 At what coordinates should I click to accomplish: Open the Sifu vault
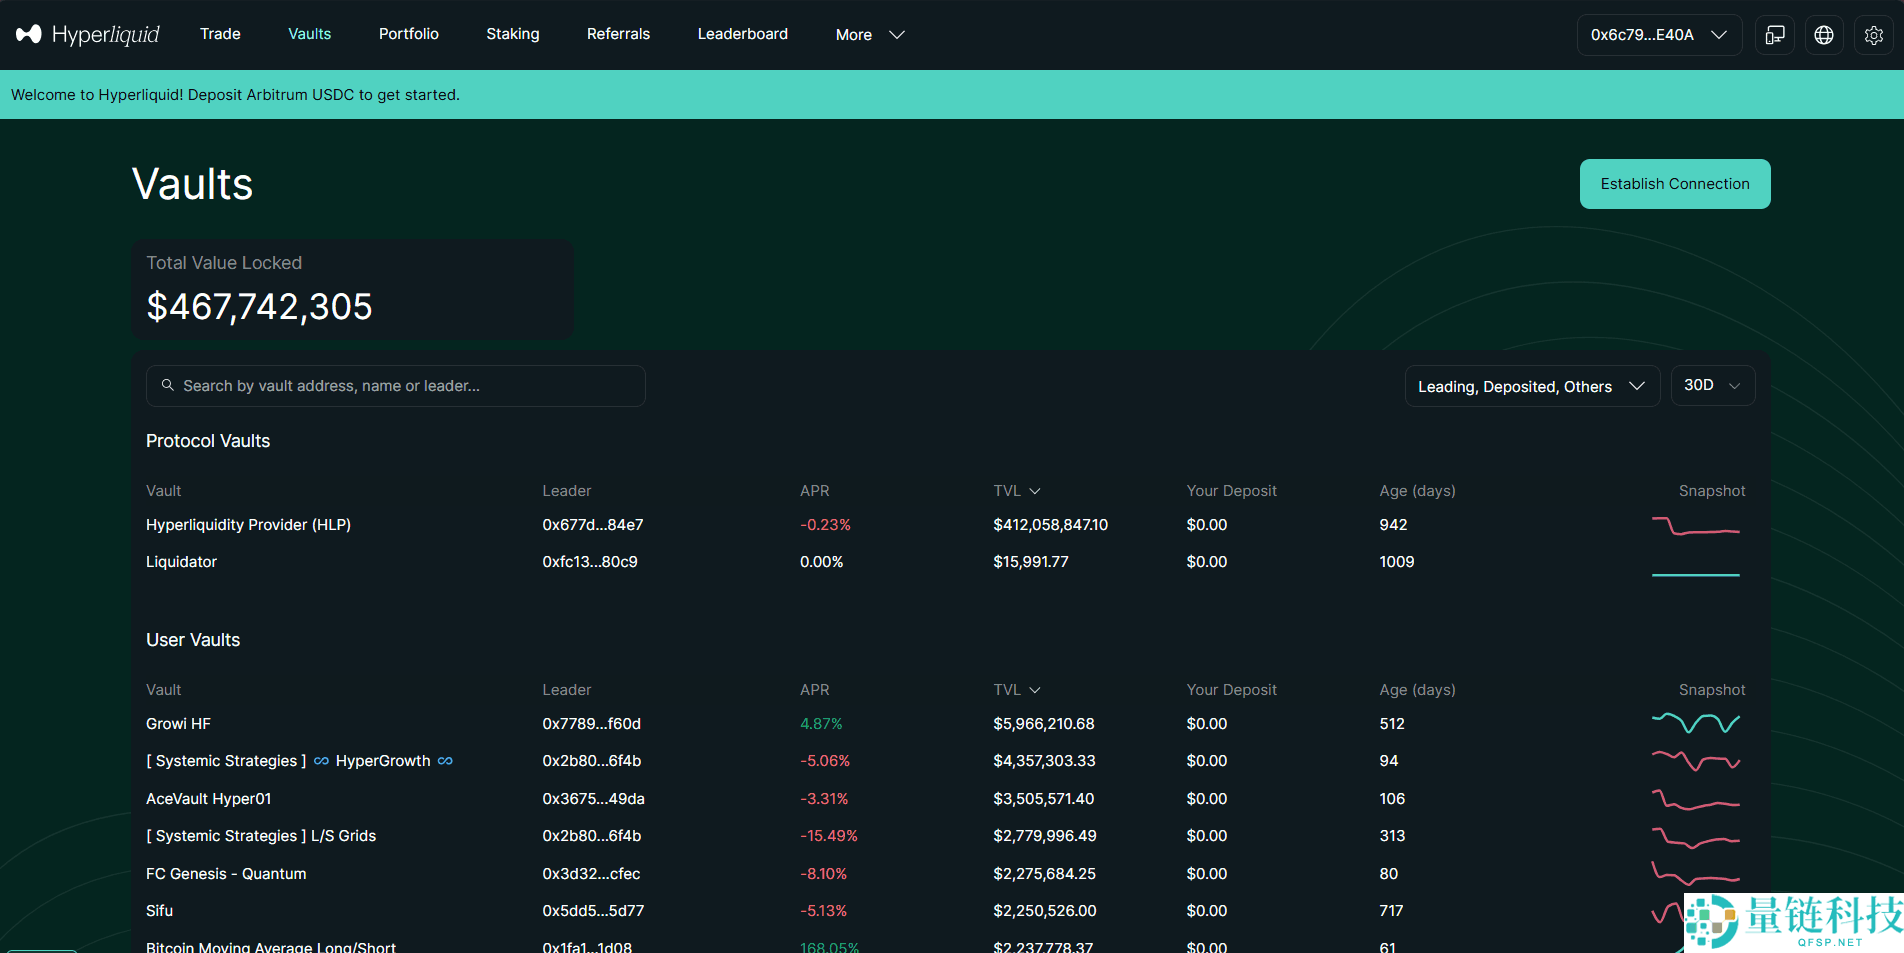[159, 911]
